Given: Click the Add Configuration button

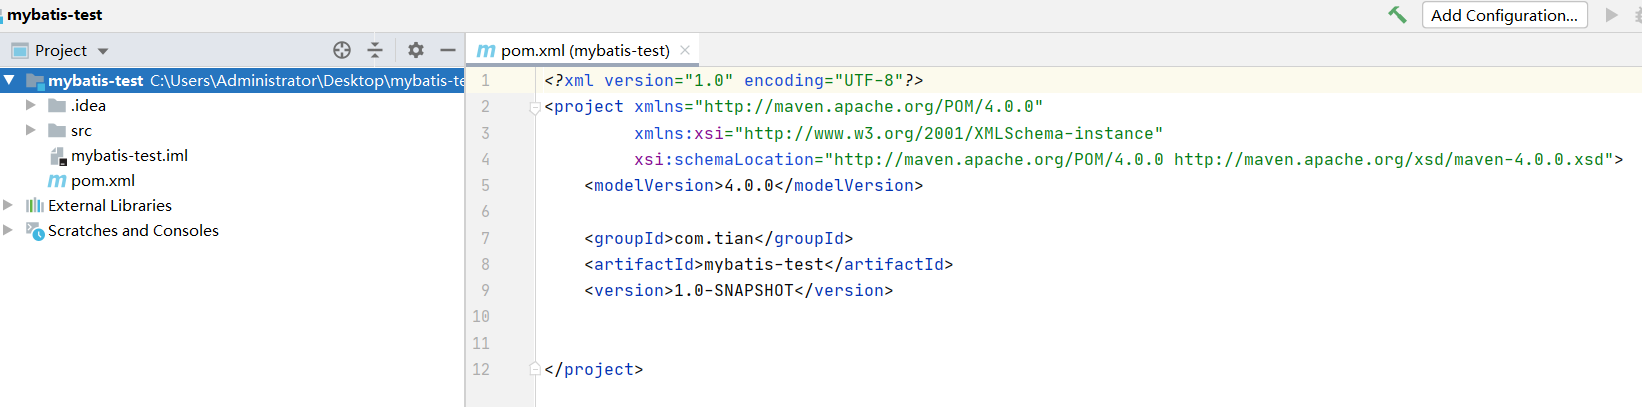Looking at the screenshot, I should [1504, 15].
